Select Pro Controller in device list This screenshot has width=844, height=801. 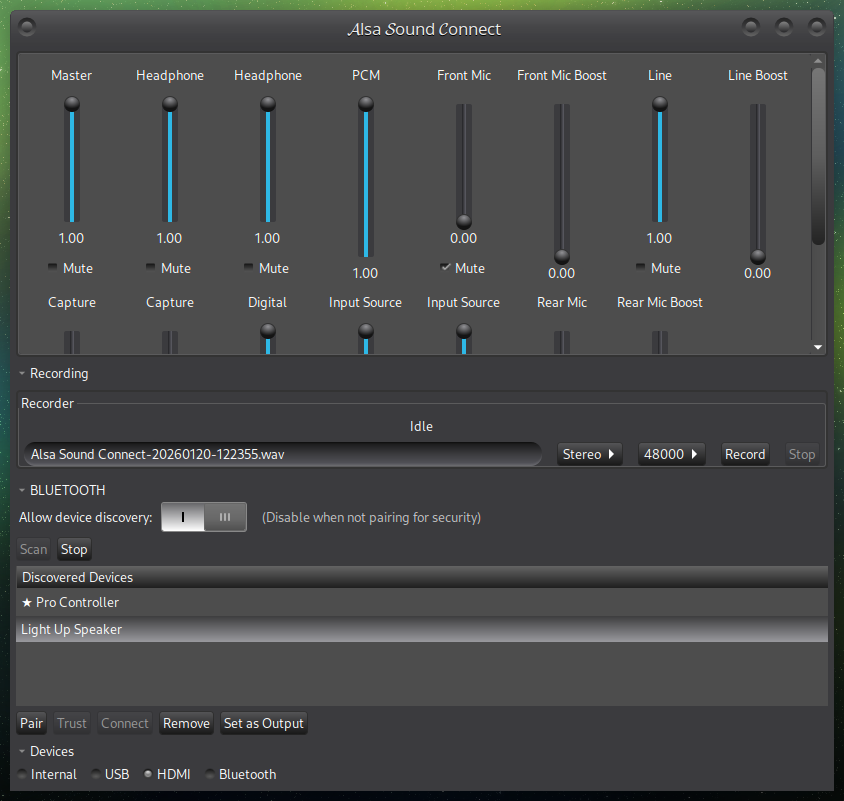(x=77, y=603)
